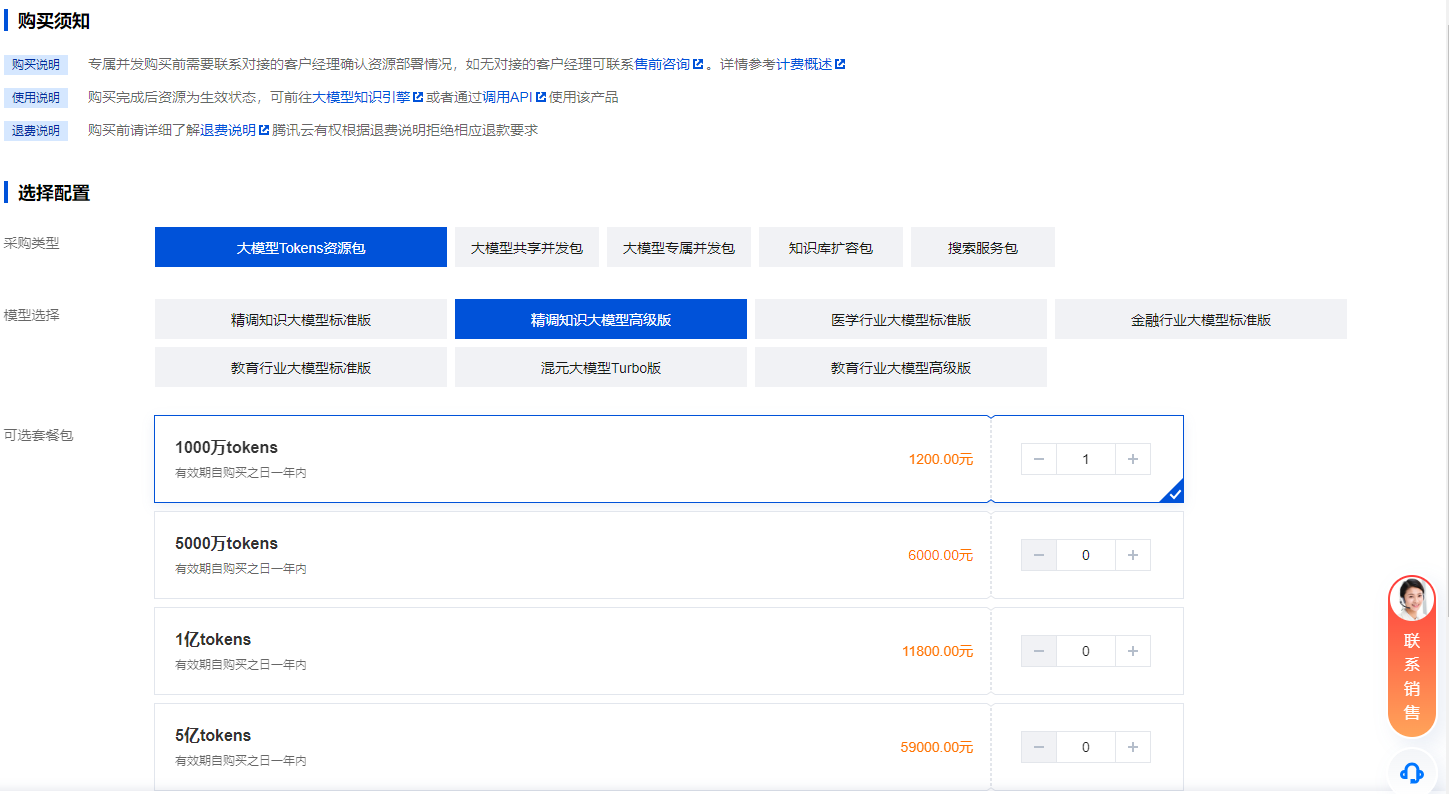Open the headset customer service icon

(1412, 772)
